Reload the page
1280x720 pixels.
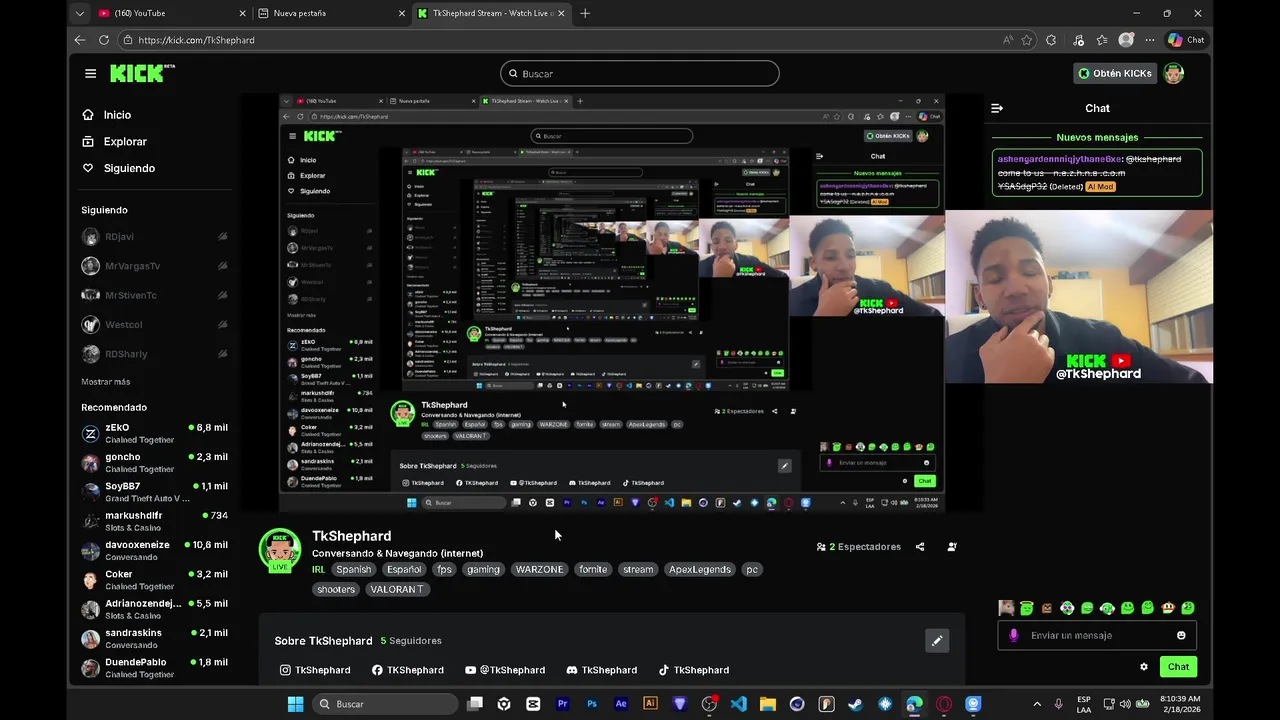click(x=104, y=40)
